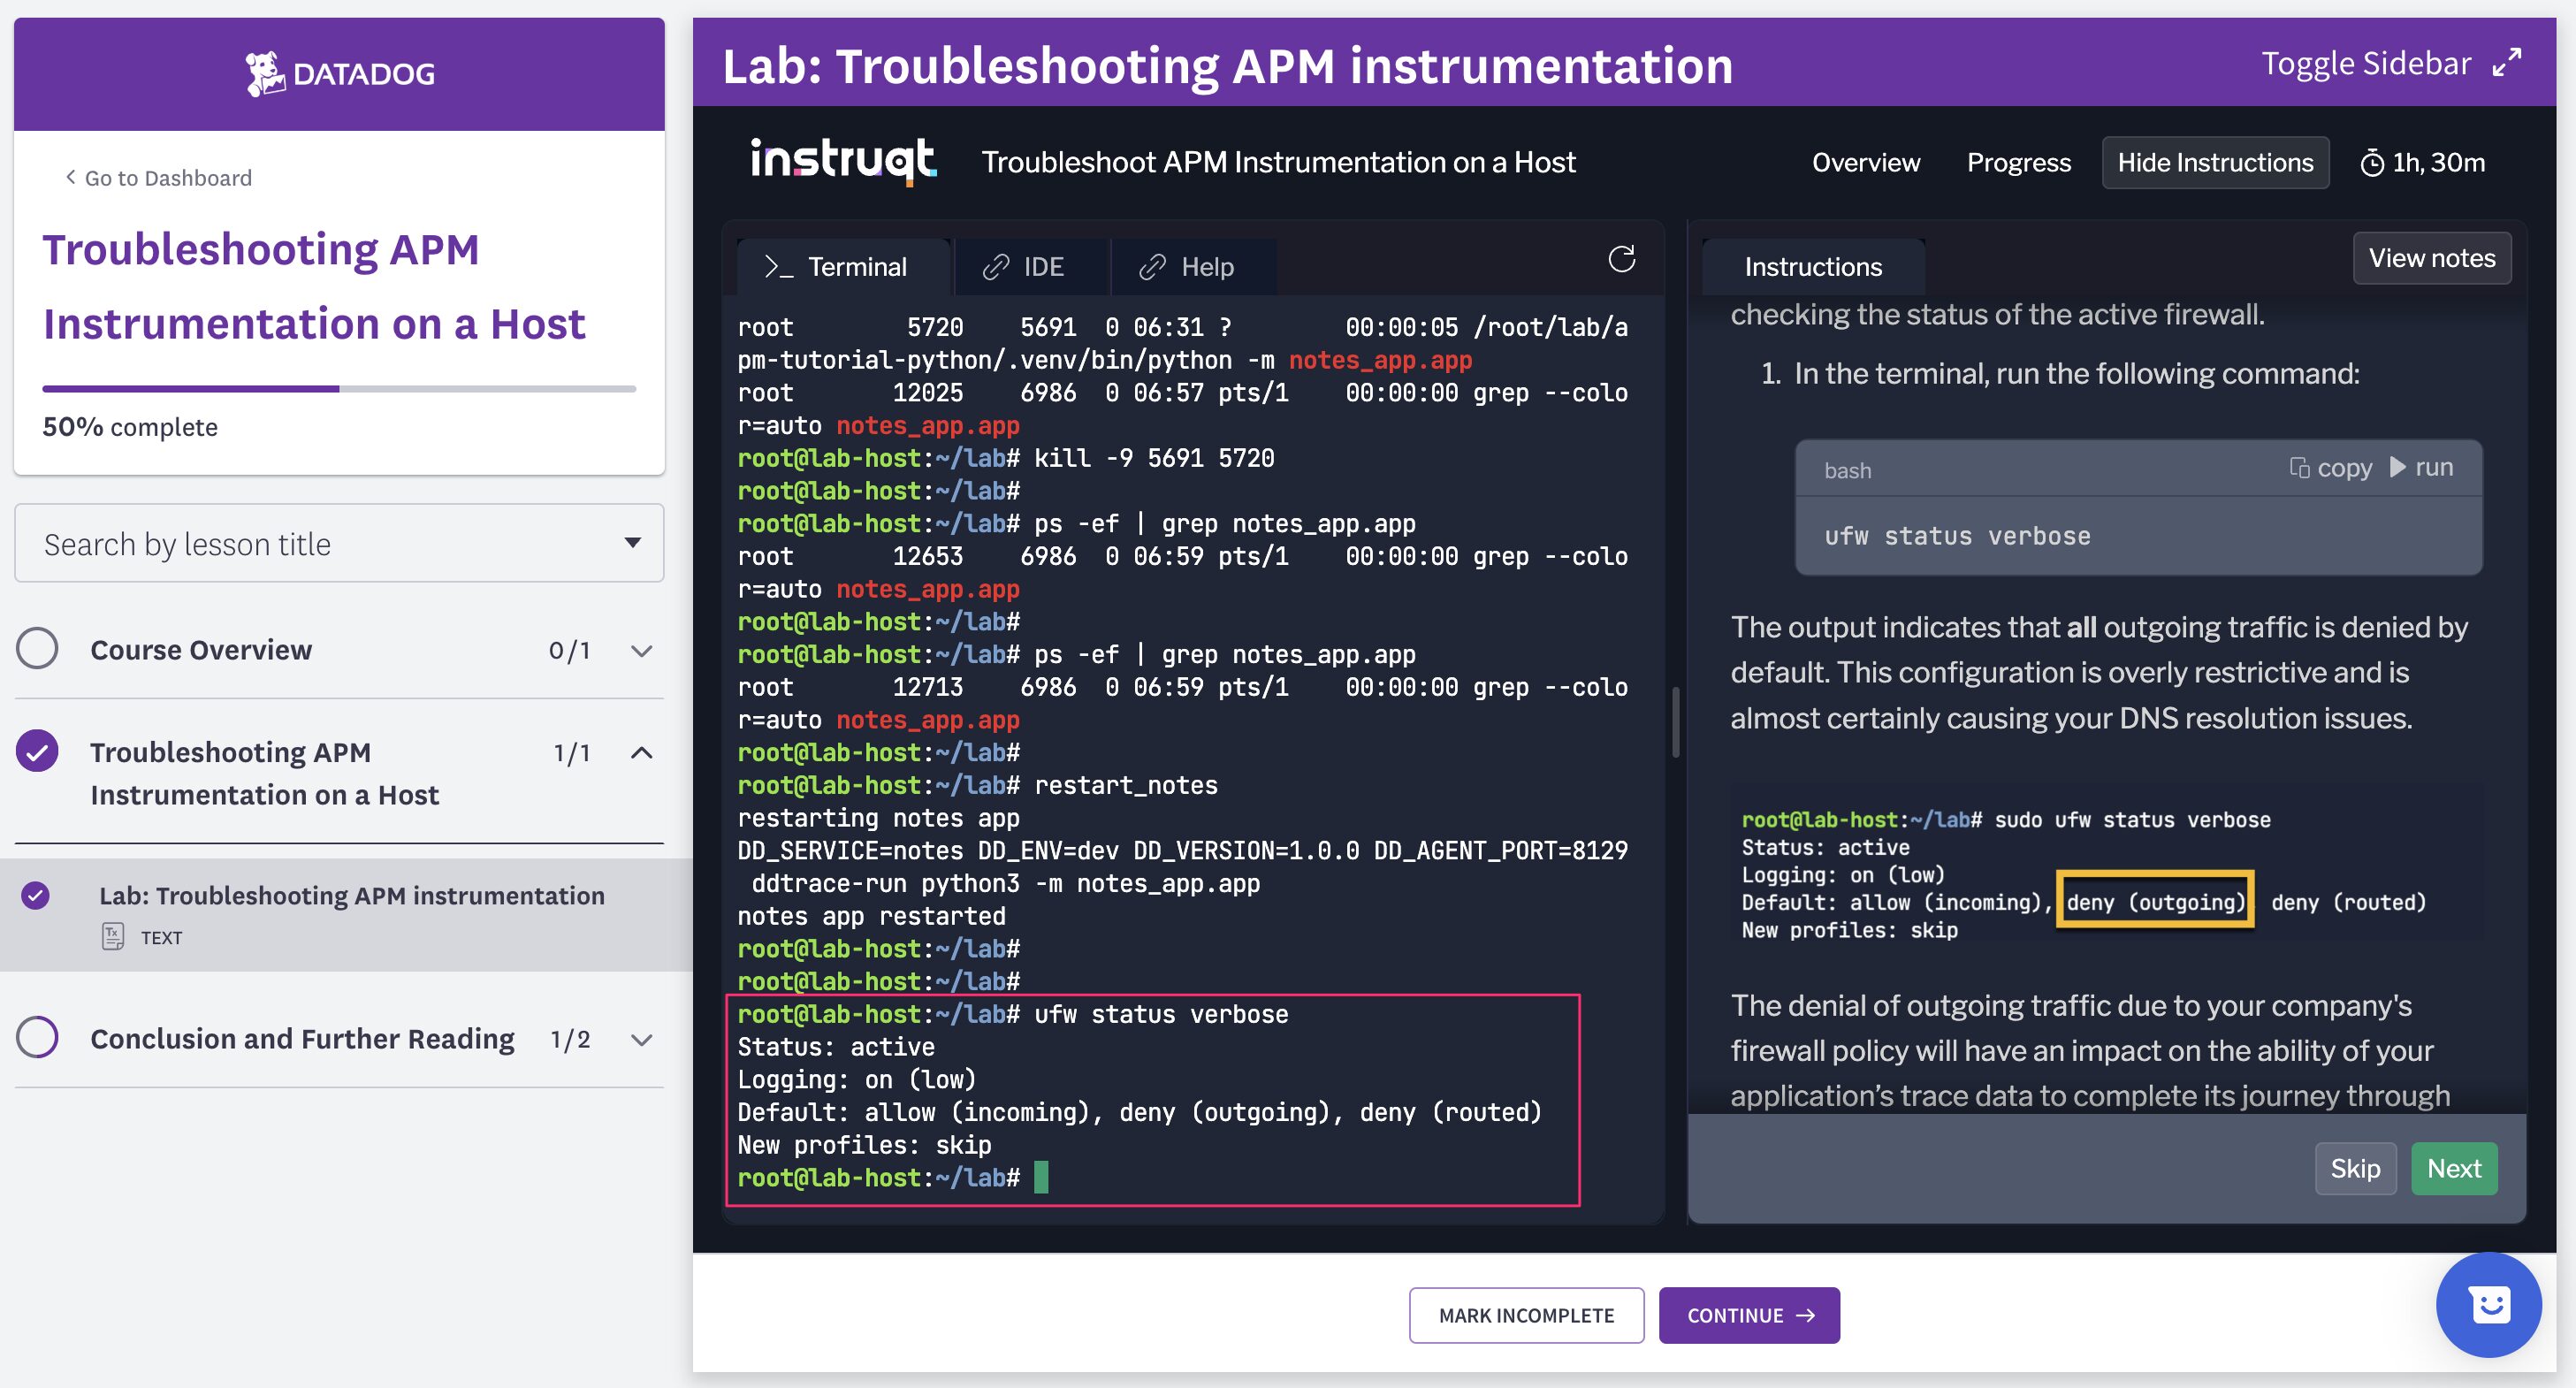Run the ufw status verbose command

click(2421, 467)
